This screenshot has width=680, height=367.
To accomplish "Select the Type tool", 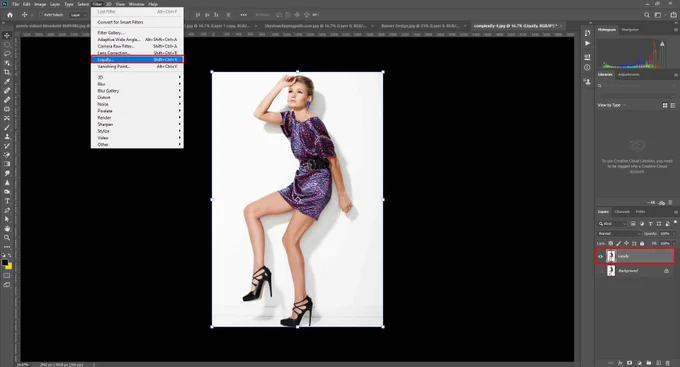I will click(7, 201).
